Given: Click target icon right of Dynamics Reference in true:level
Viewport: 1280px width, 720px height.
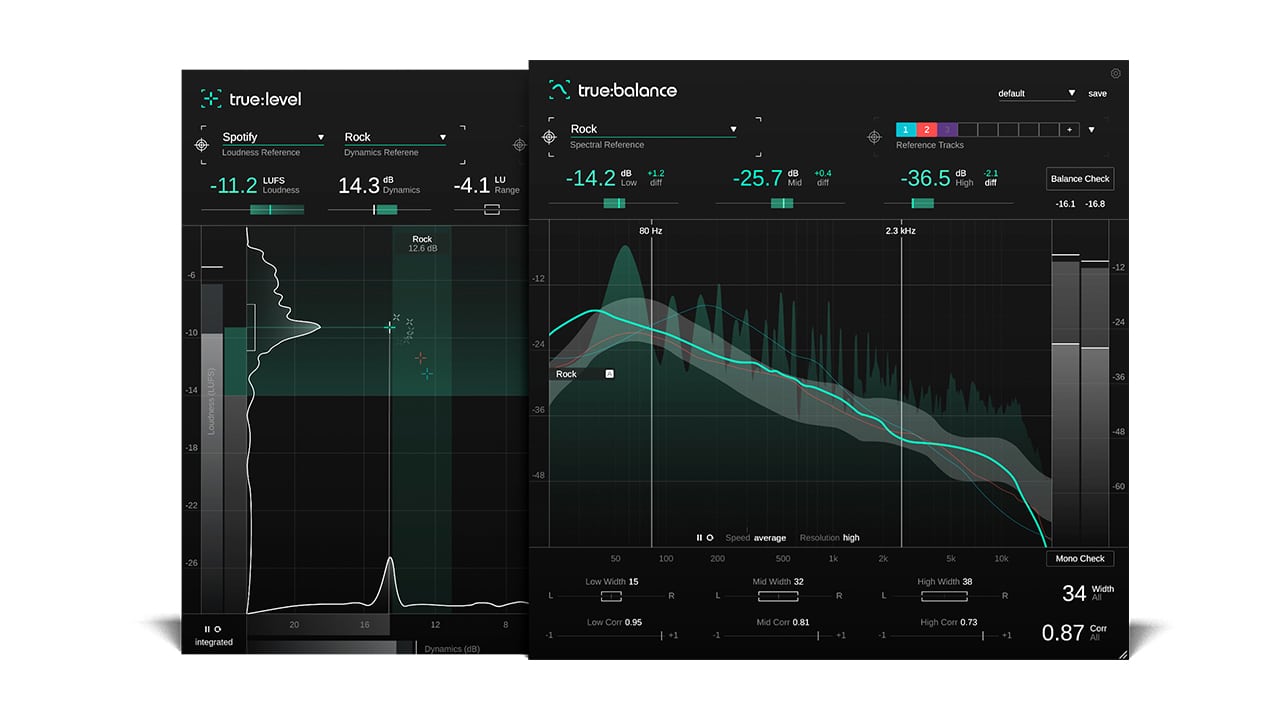Looking at the screenshot, I should [519, 145].
